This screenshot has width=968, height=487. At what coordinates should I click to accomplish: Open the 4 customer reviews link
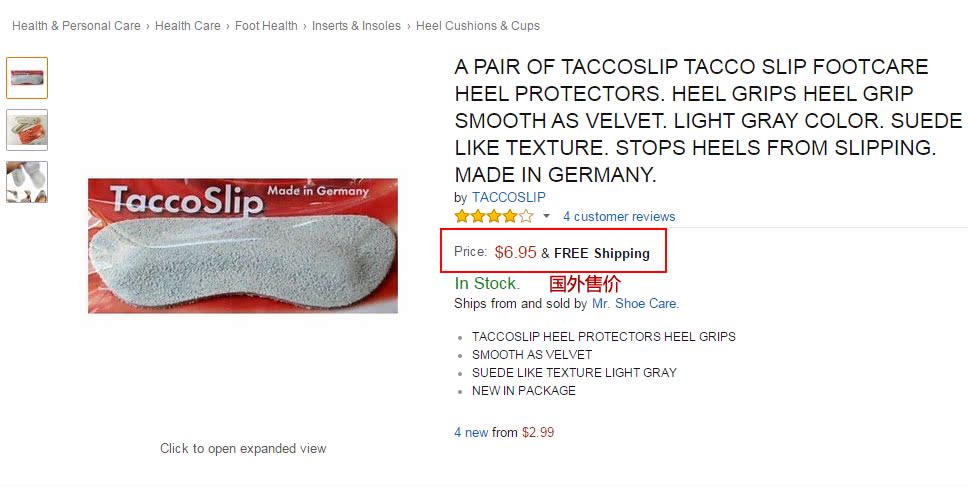tap(618, 216)
